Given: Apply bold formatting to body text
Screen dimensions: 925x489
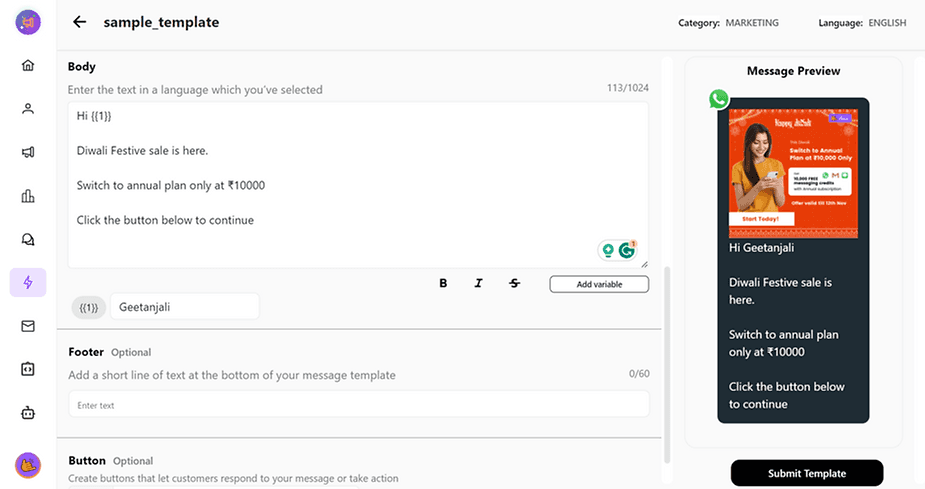Looking at the screenshot, I should [x=443, y=284].
